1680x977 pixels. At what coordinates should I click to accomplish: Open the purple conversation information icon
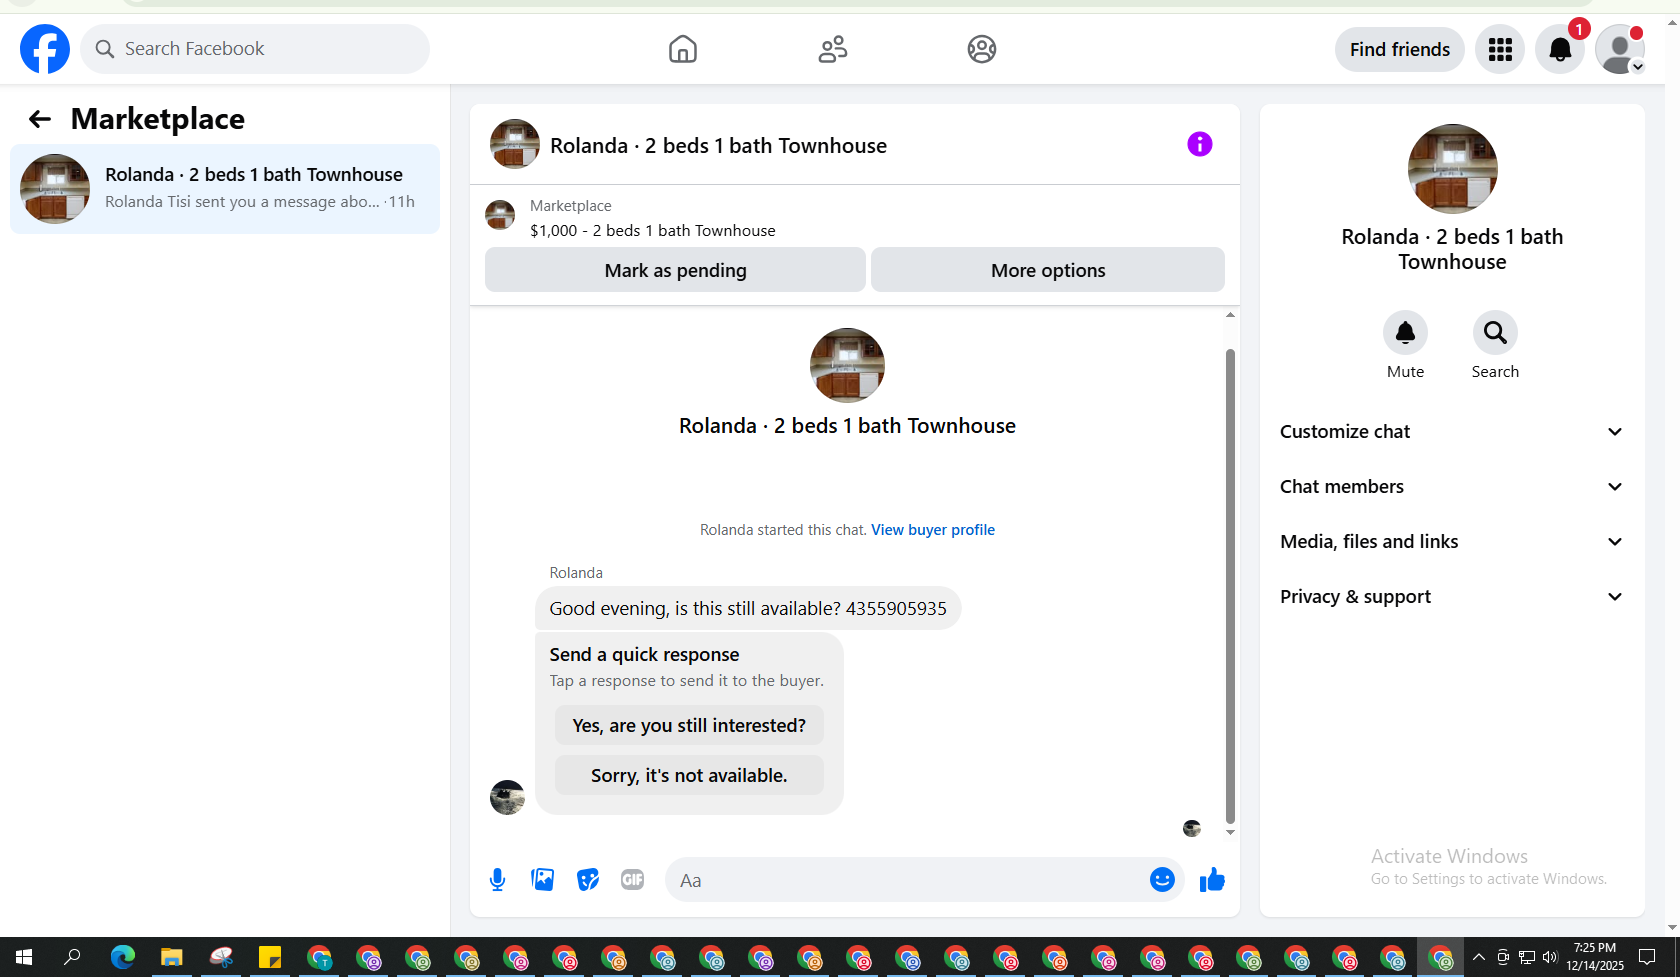coord(1200,144)
